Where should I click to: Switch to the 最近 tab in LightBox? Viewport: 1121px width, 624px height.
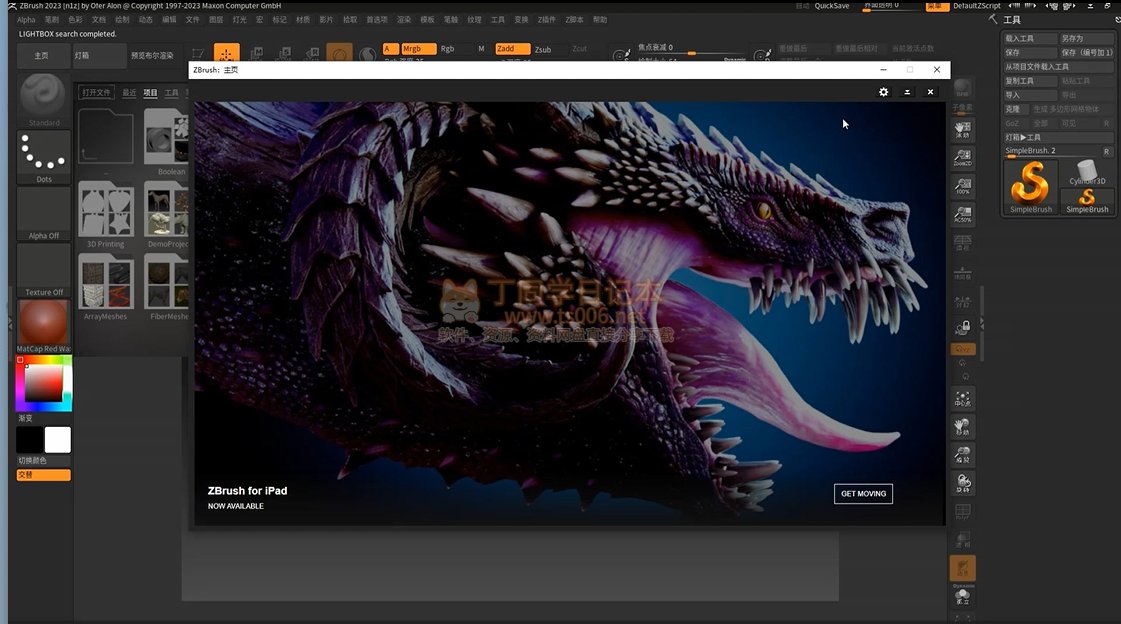(129, 93)
